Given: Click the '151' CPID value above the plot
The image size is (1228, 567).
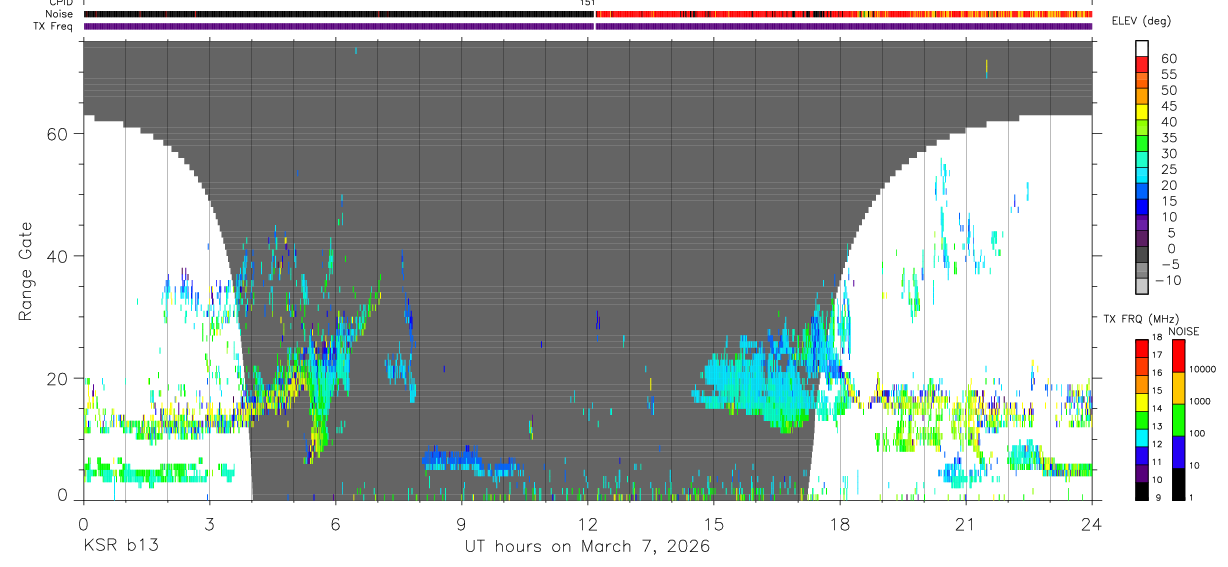Looking at the screenshot, I should [587, 3].
